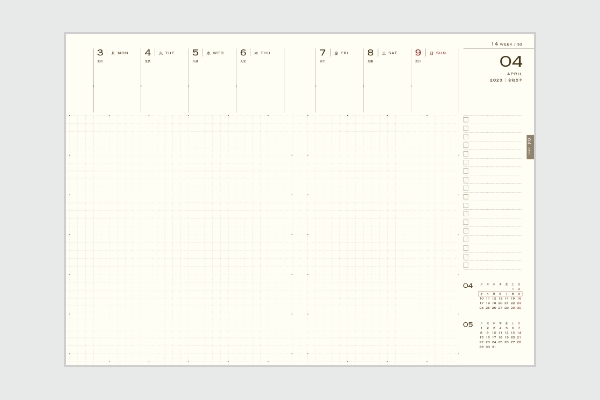The width and height of the screenshot is (600, 400).
Task: Open the April mini calendar
Action: (x=500, y=296)
